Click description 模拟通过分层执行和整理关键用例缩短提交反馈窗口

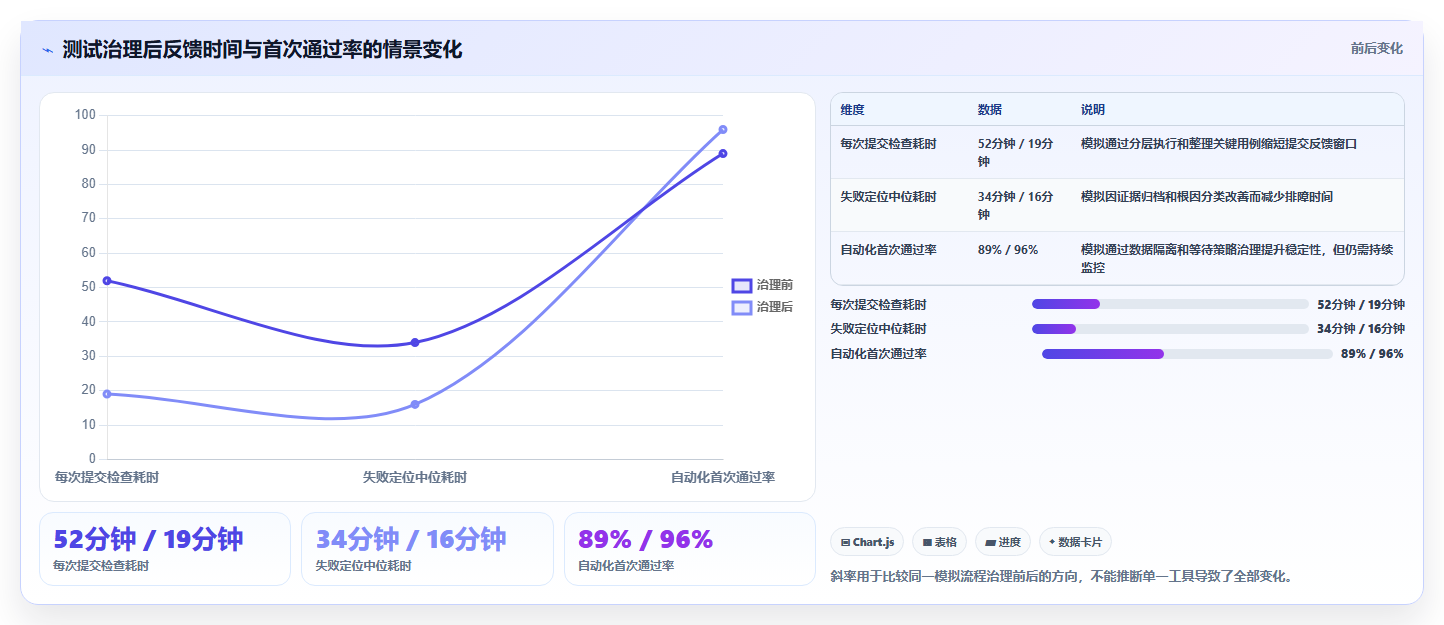1219,144
